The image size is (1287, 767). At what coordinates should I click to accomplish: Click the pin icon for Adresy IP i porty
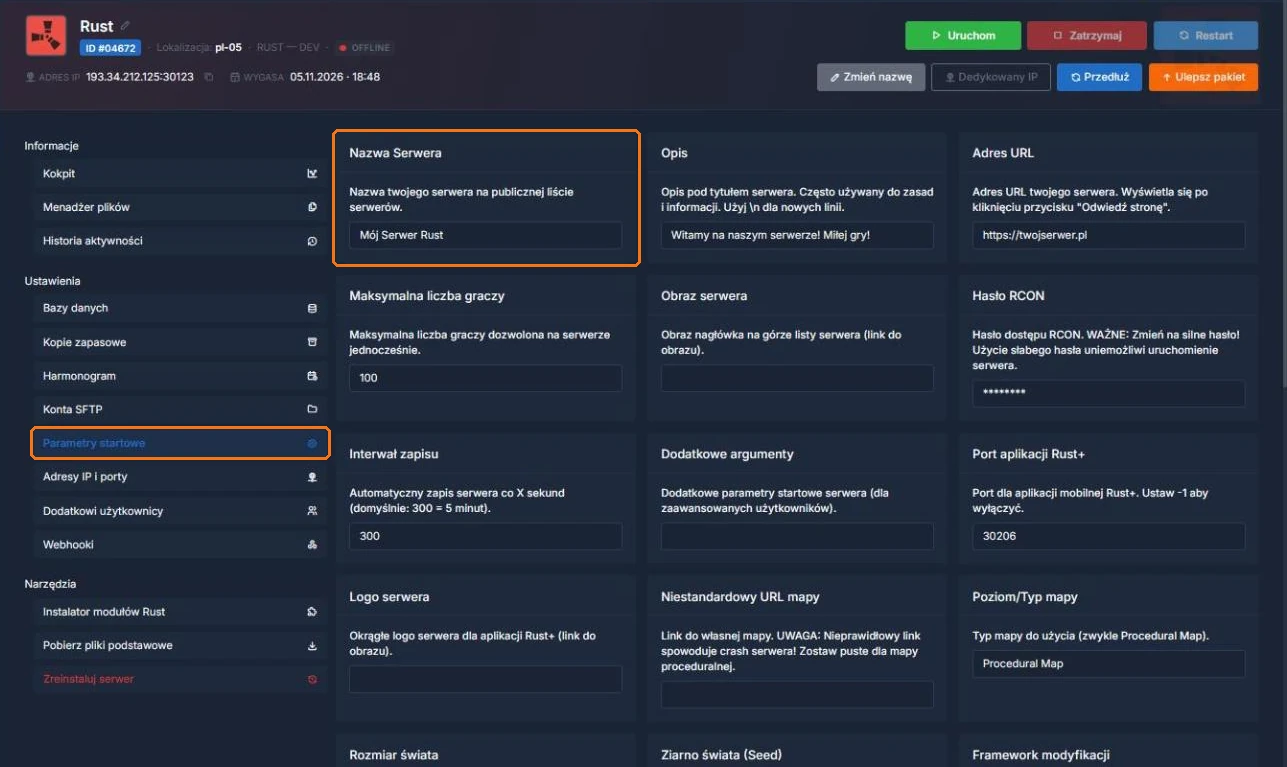[x=312, y=477]
